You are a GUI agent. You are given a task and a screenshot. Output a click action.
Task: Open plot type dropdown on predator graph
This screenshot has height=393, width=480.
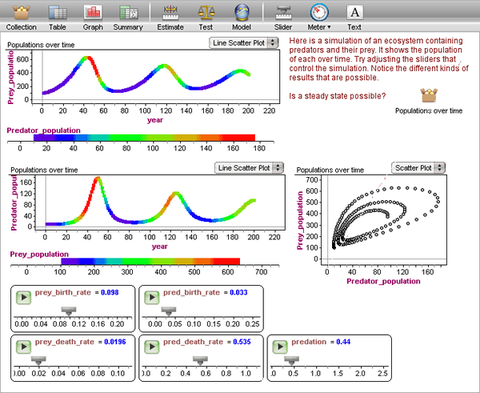(x=249, y=168)
